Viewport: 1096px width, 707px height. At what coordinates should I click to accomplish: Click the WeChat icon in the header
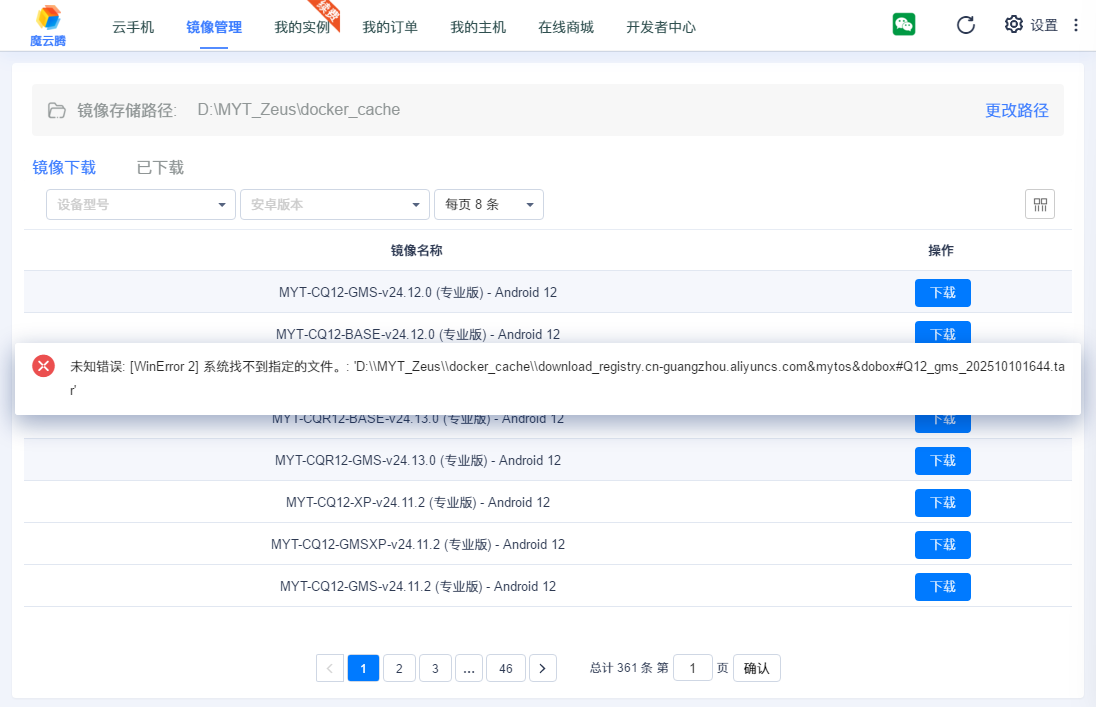(x=904, y=25)
